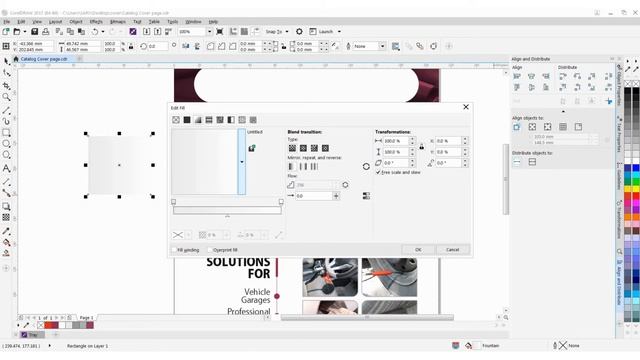Screen dimensions: 640x360
Task: Close the Edit Fill dialog
Action: [466, 107]
